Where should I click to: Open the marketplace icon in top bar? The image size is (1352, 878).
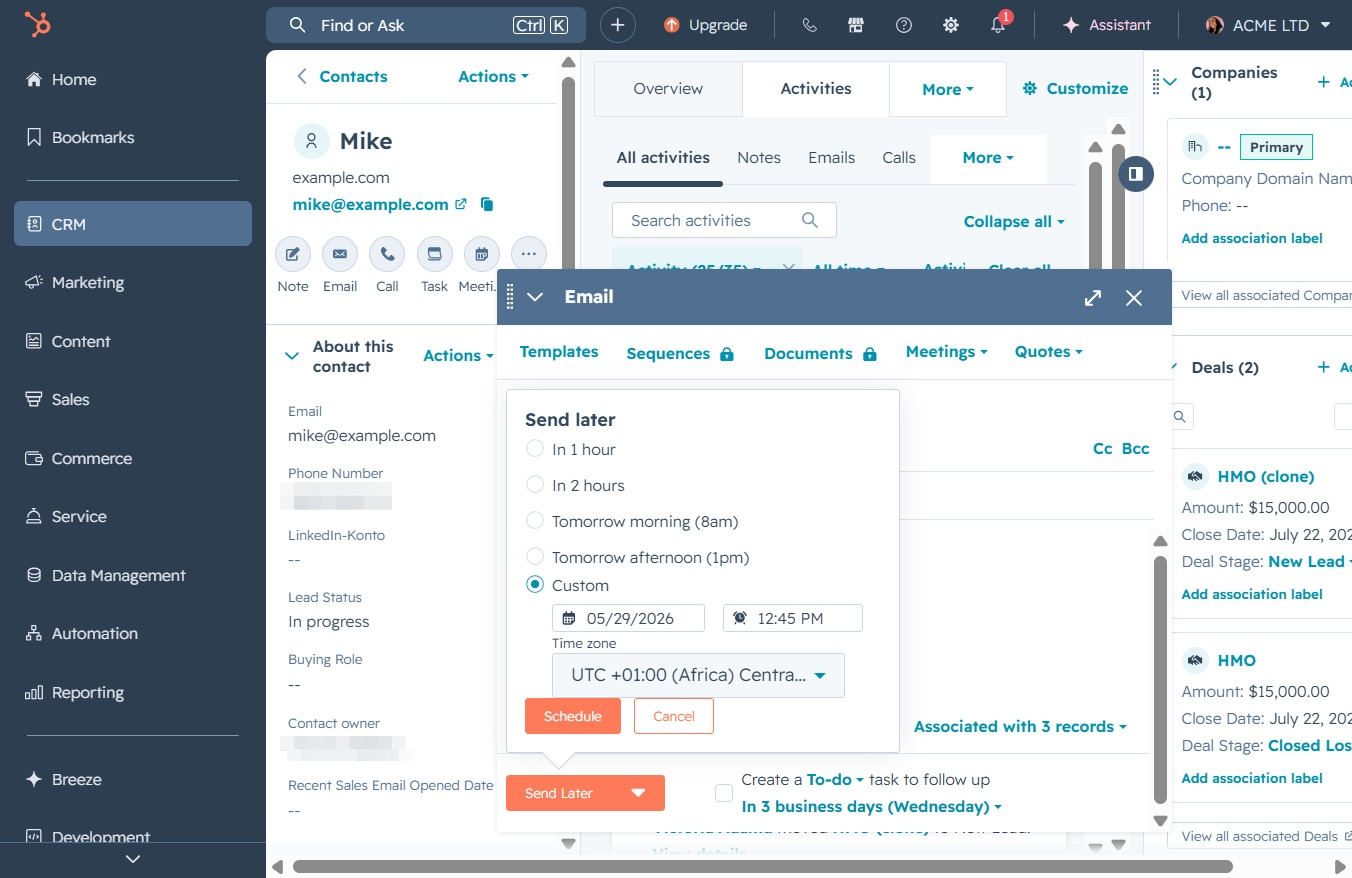[856, 25]
